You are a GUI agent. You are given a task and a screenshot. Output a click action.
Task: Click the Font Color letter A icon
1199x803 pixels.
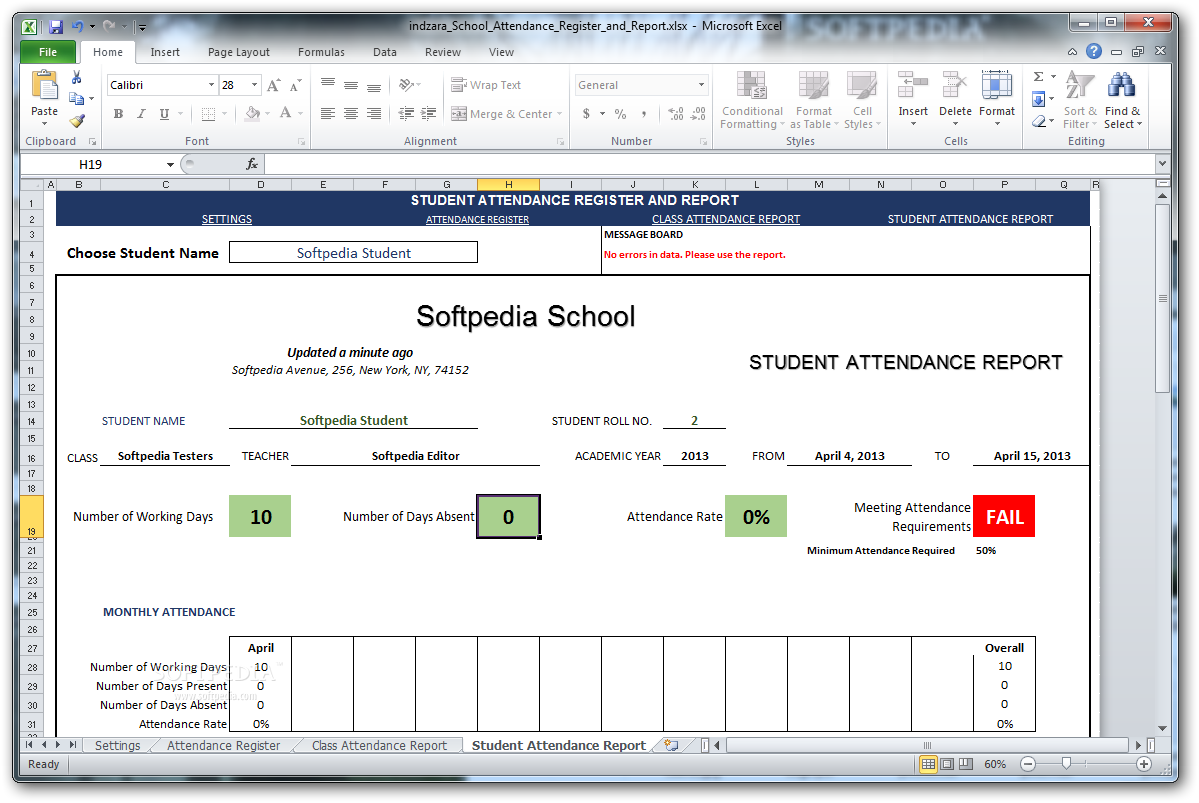coord(285,114)
